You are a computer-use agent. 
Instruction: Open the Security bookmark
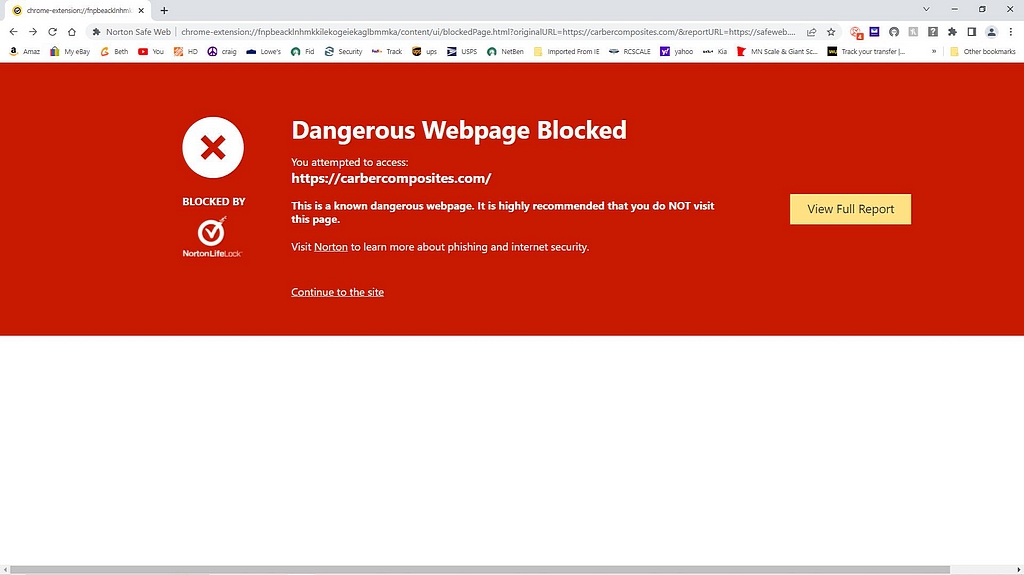click(344, 51)
